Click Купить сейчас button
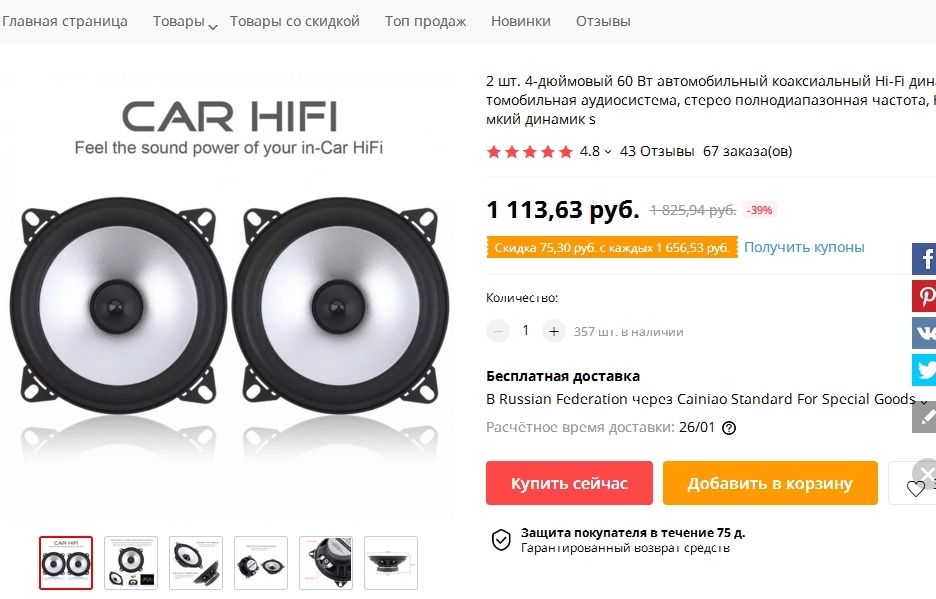Viewport: 936px width, 599px height. (x=569, y=483)
